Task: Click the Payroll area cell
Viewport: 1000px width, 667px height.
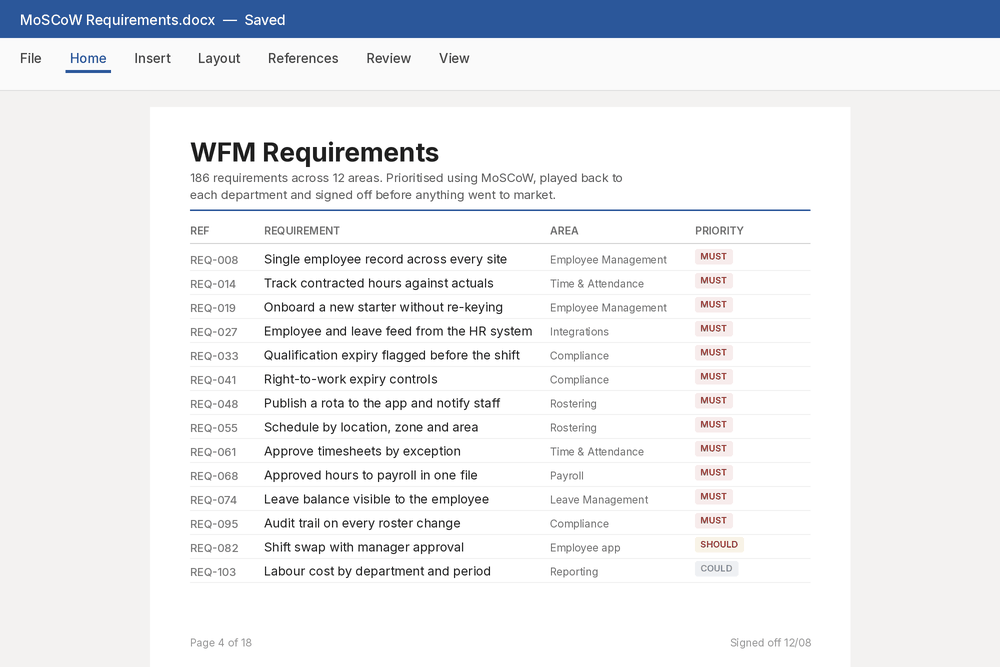Action: [x=567, y=476]
